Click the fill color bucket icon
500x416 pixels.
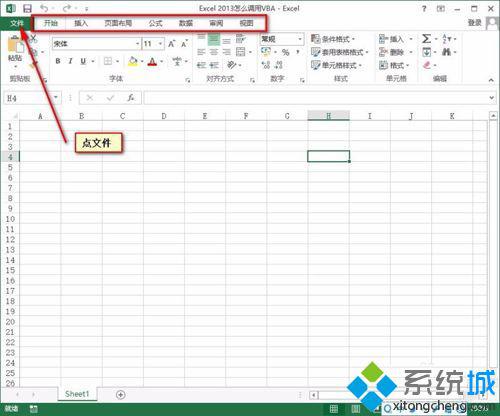pos(133,61)
